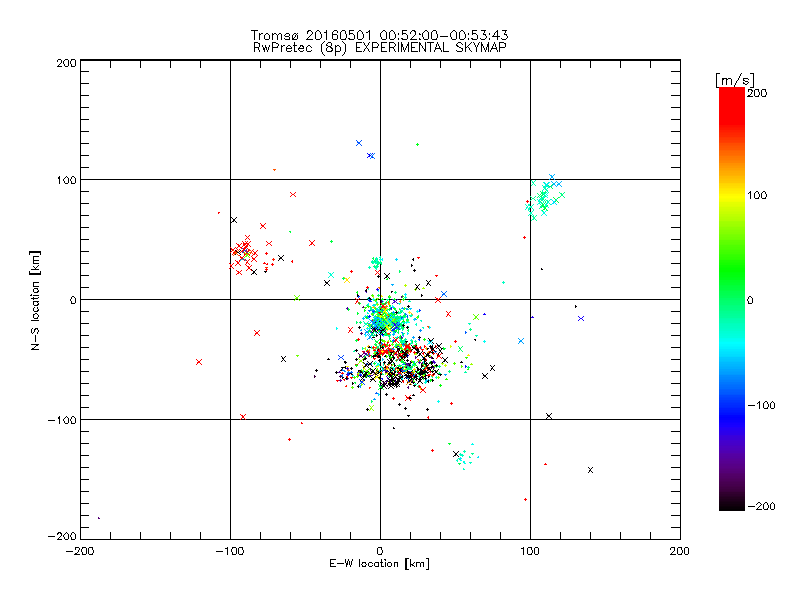
Task: Click the "E-W location [km]" axis label
Action: coord(380,564)
